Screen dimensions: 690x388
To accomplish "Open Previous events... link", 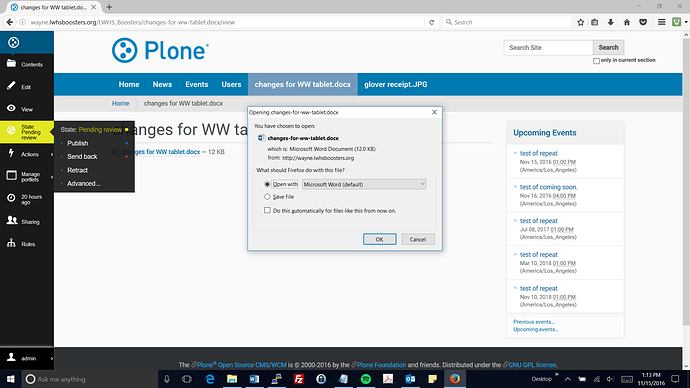I will coord(534,322).
